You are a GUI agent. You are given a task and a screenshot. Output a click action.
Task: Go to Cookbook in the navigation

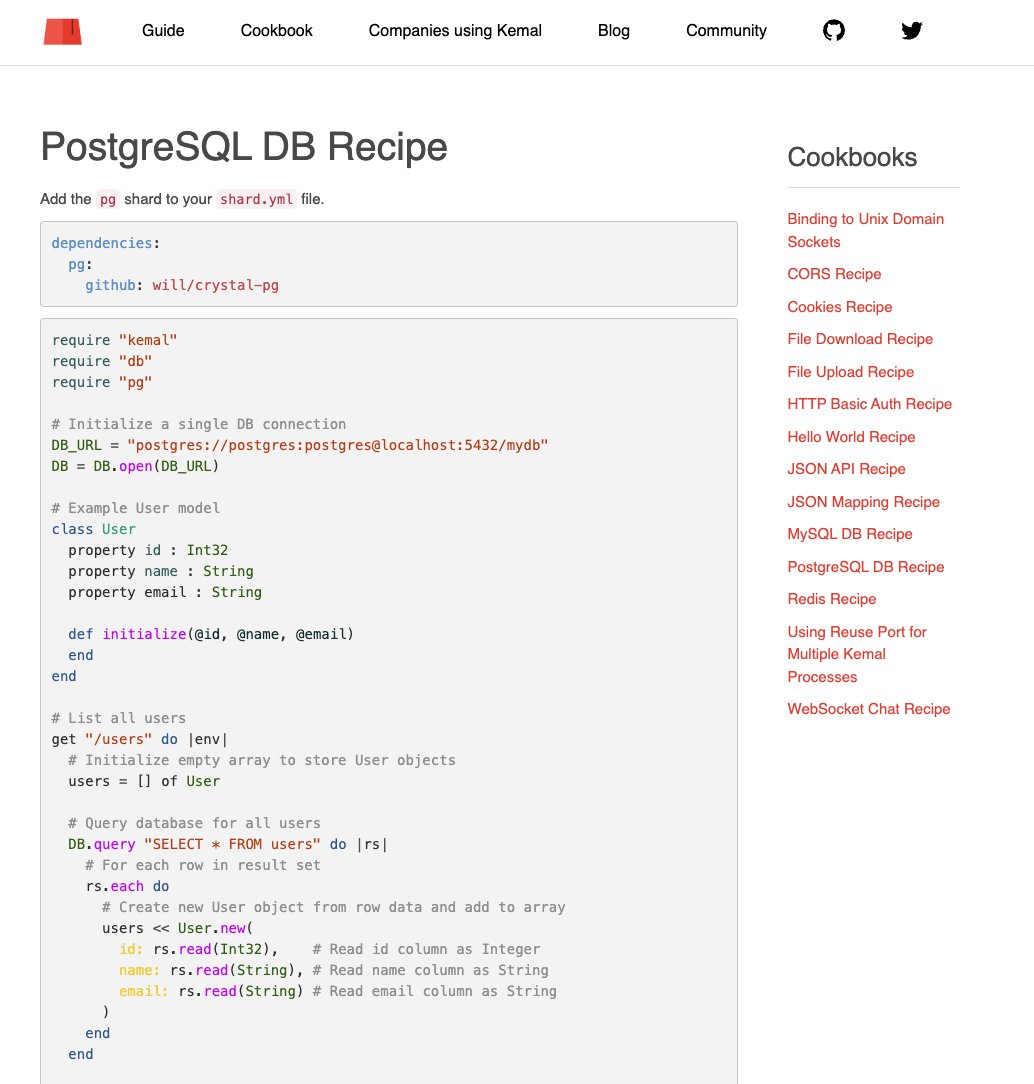click(276, 30)
